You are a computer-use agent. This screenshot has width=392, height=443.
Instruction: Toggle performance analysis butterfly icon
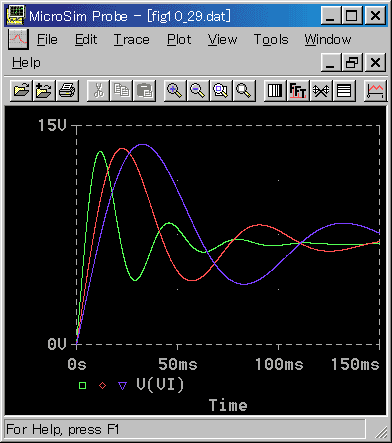click(321, 90)
